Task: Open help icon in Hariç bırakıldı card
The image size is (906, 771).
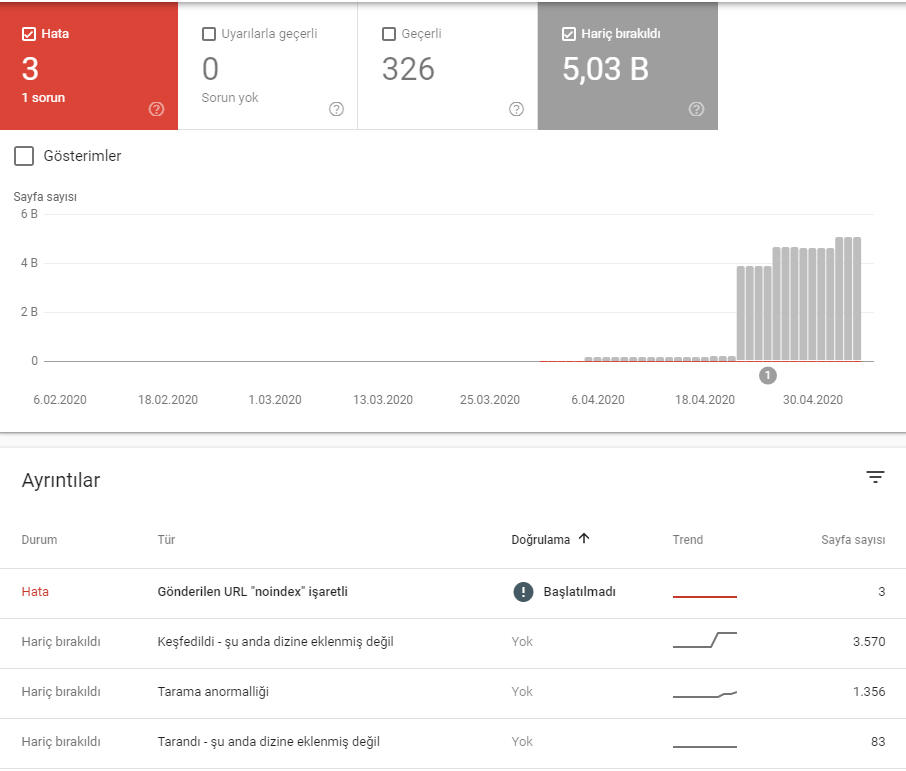Action: pos(696,109)
